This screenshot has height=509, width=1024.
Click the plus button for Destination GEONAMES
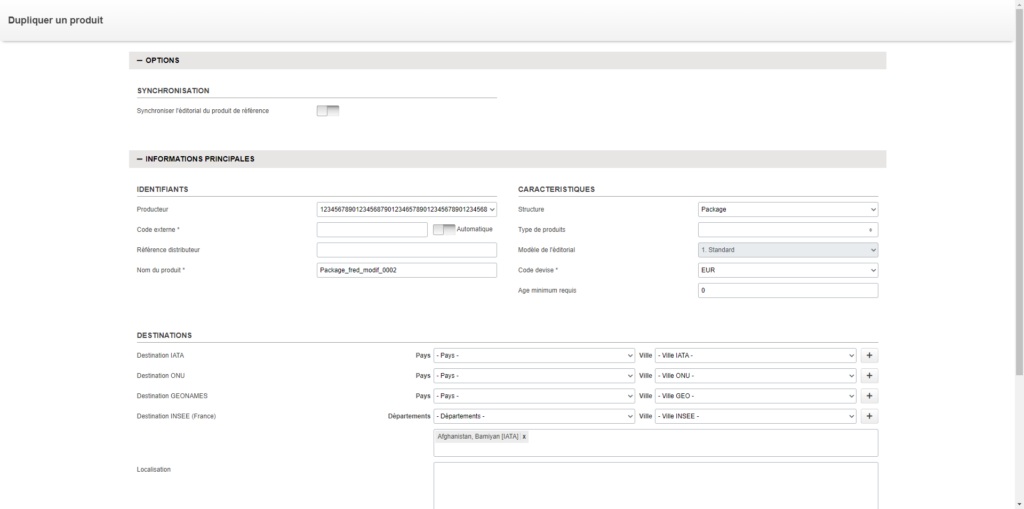[869, 396]
